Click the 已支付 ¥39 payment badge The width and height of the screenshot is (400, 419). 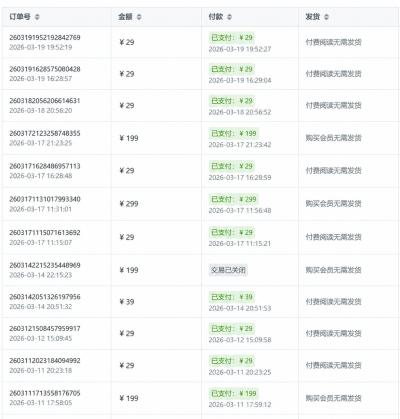click(x=232, y=297)
